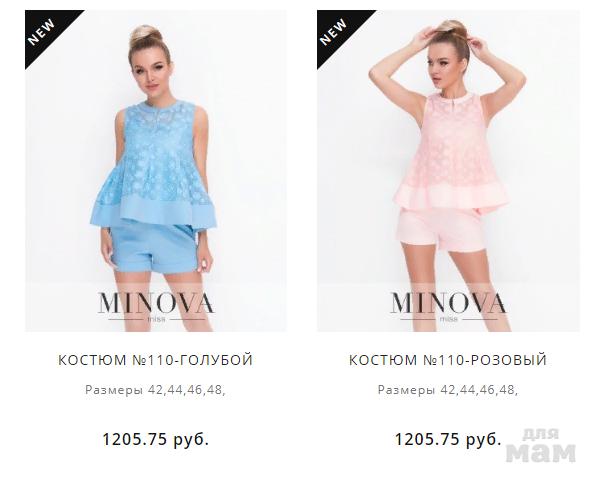Click the pink shorts in the right photo
591x477 pixels.
441,228
